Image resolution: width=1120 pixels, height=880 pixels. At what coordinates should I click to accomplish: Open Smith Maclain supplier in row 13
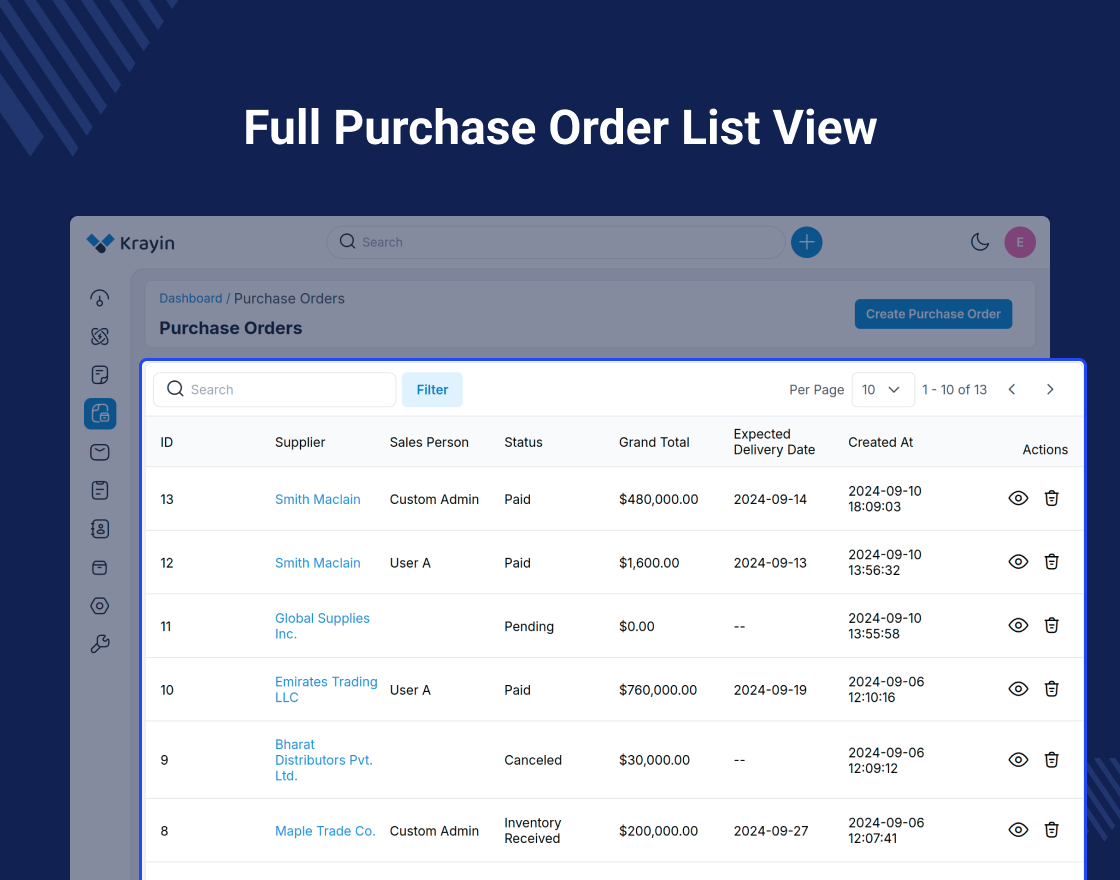[x=318, y=499]
